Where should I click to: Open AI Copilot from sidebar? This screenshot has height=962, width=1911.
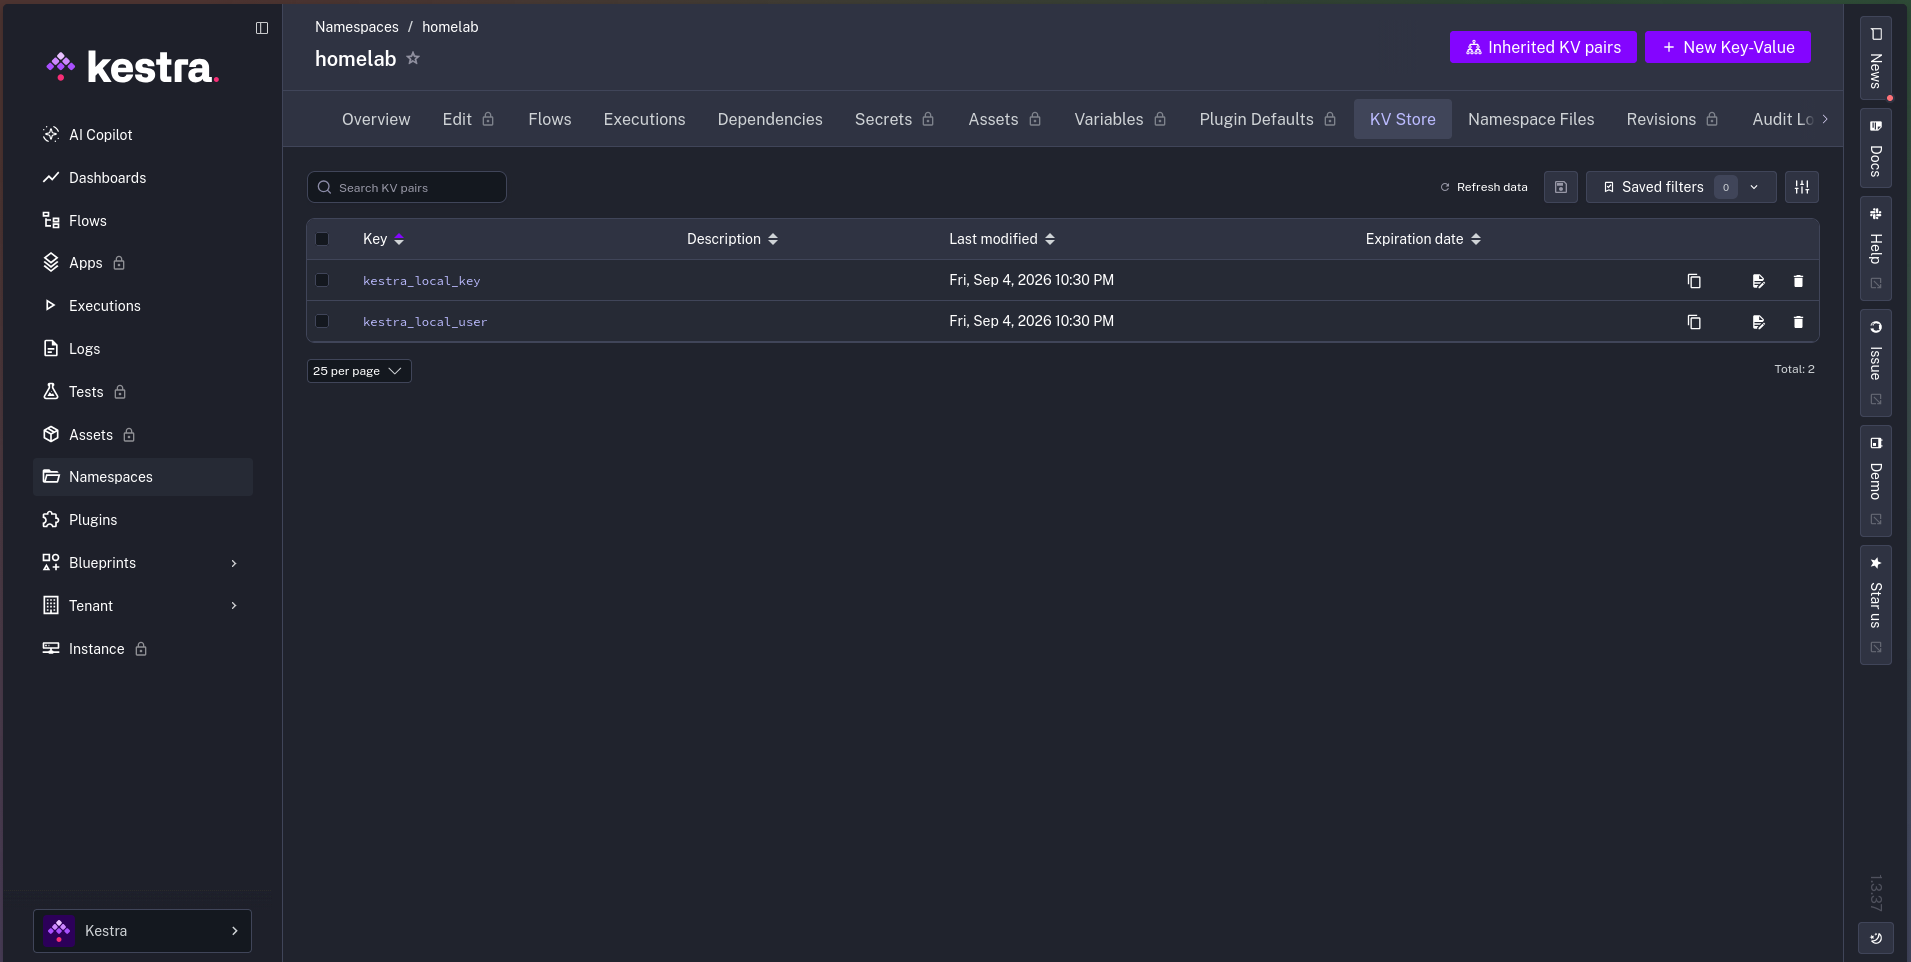(143, 135)
